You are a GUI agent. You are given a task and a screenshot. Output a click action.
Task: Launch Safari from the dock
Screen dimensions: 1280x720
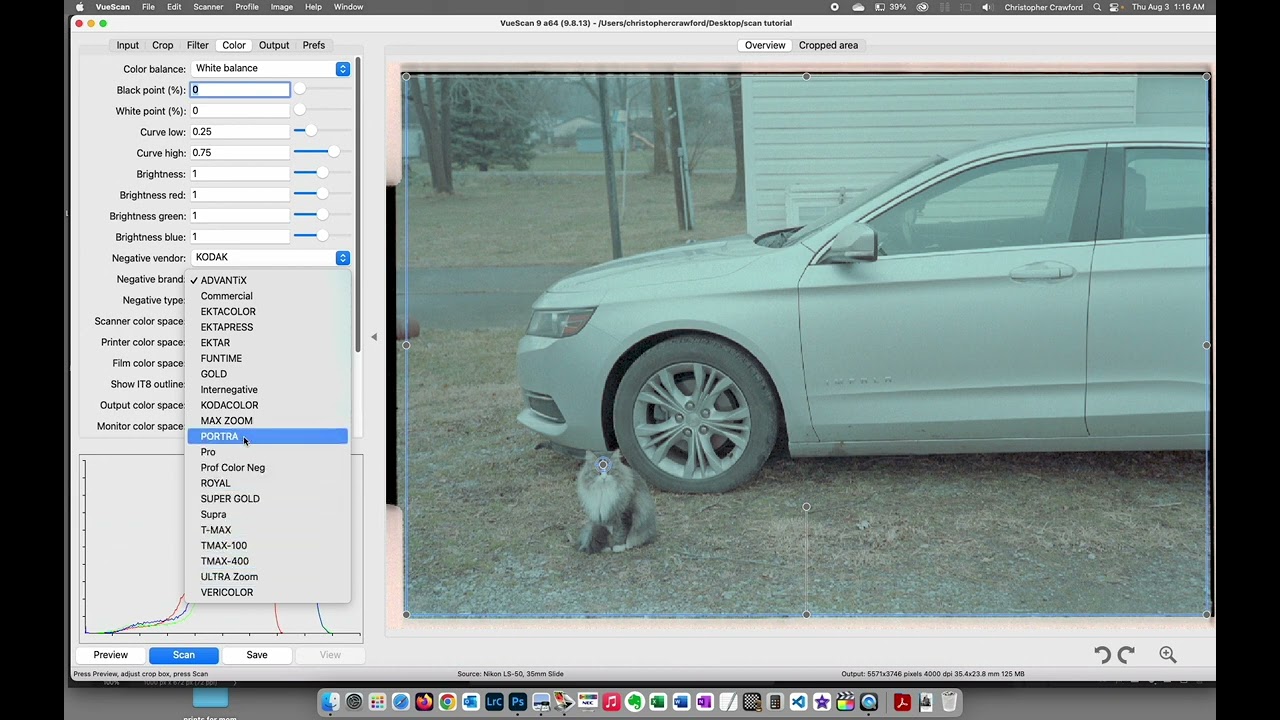click(x=401, y=702)
